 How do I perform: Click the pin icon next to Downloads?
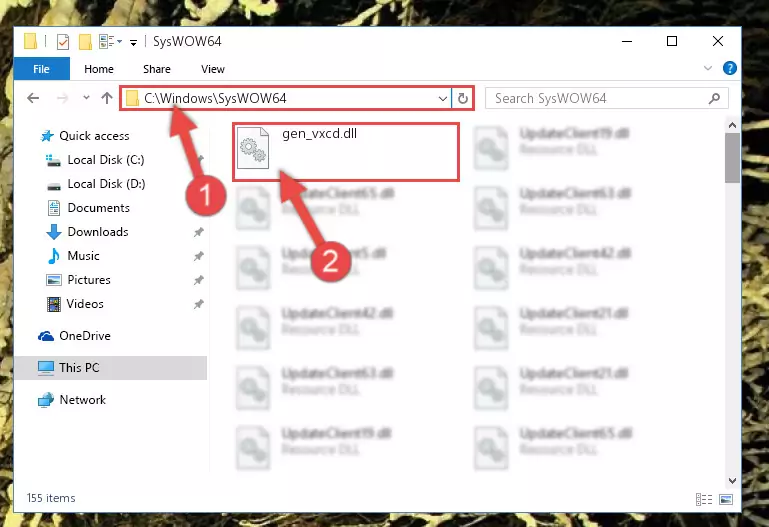coord(199,232)
